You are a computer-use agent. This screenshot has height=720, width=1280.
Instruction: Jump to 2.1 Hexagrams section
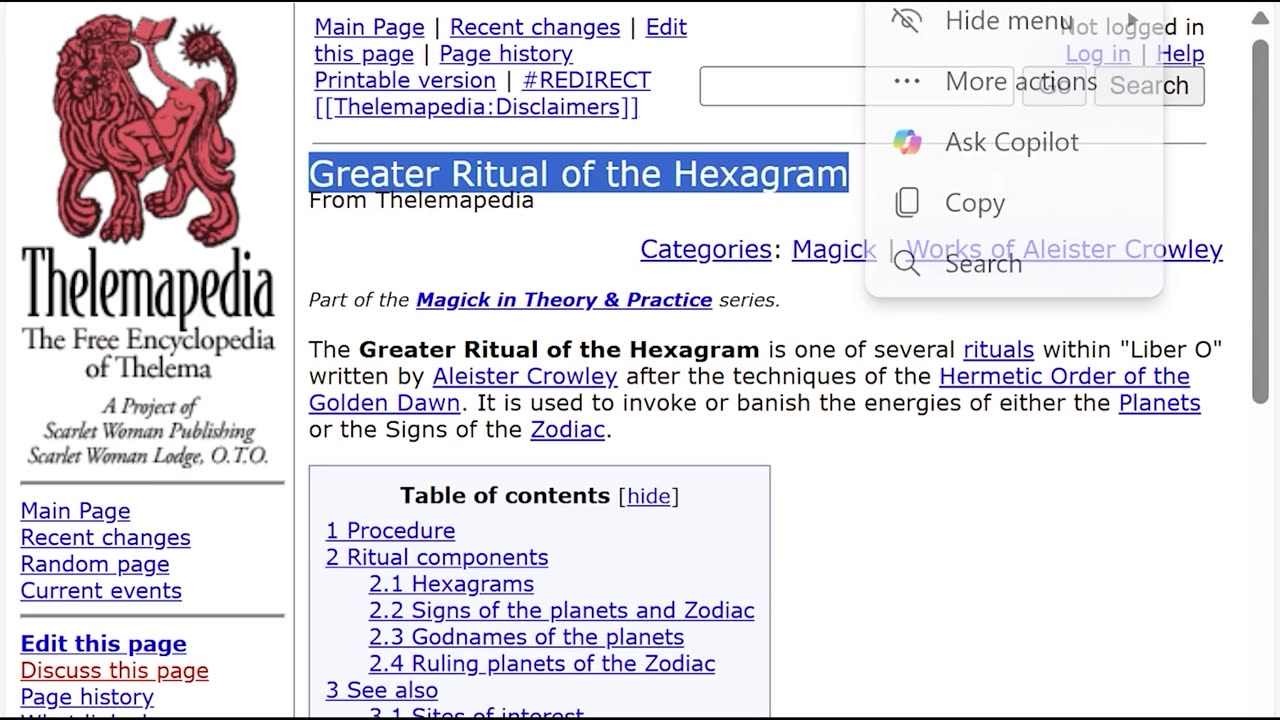(451, 584)
